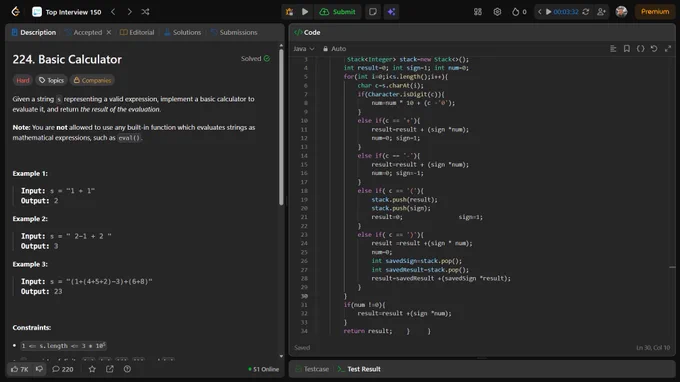
Task: Open the 220 comments
Action: (62, 369)
